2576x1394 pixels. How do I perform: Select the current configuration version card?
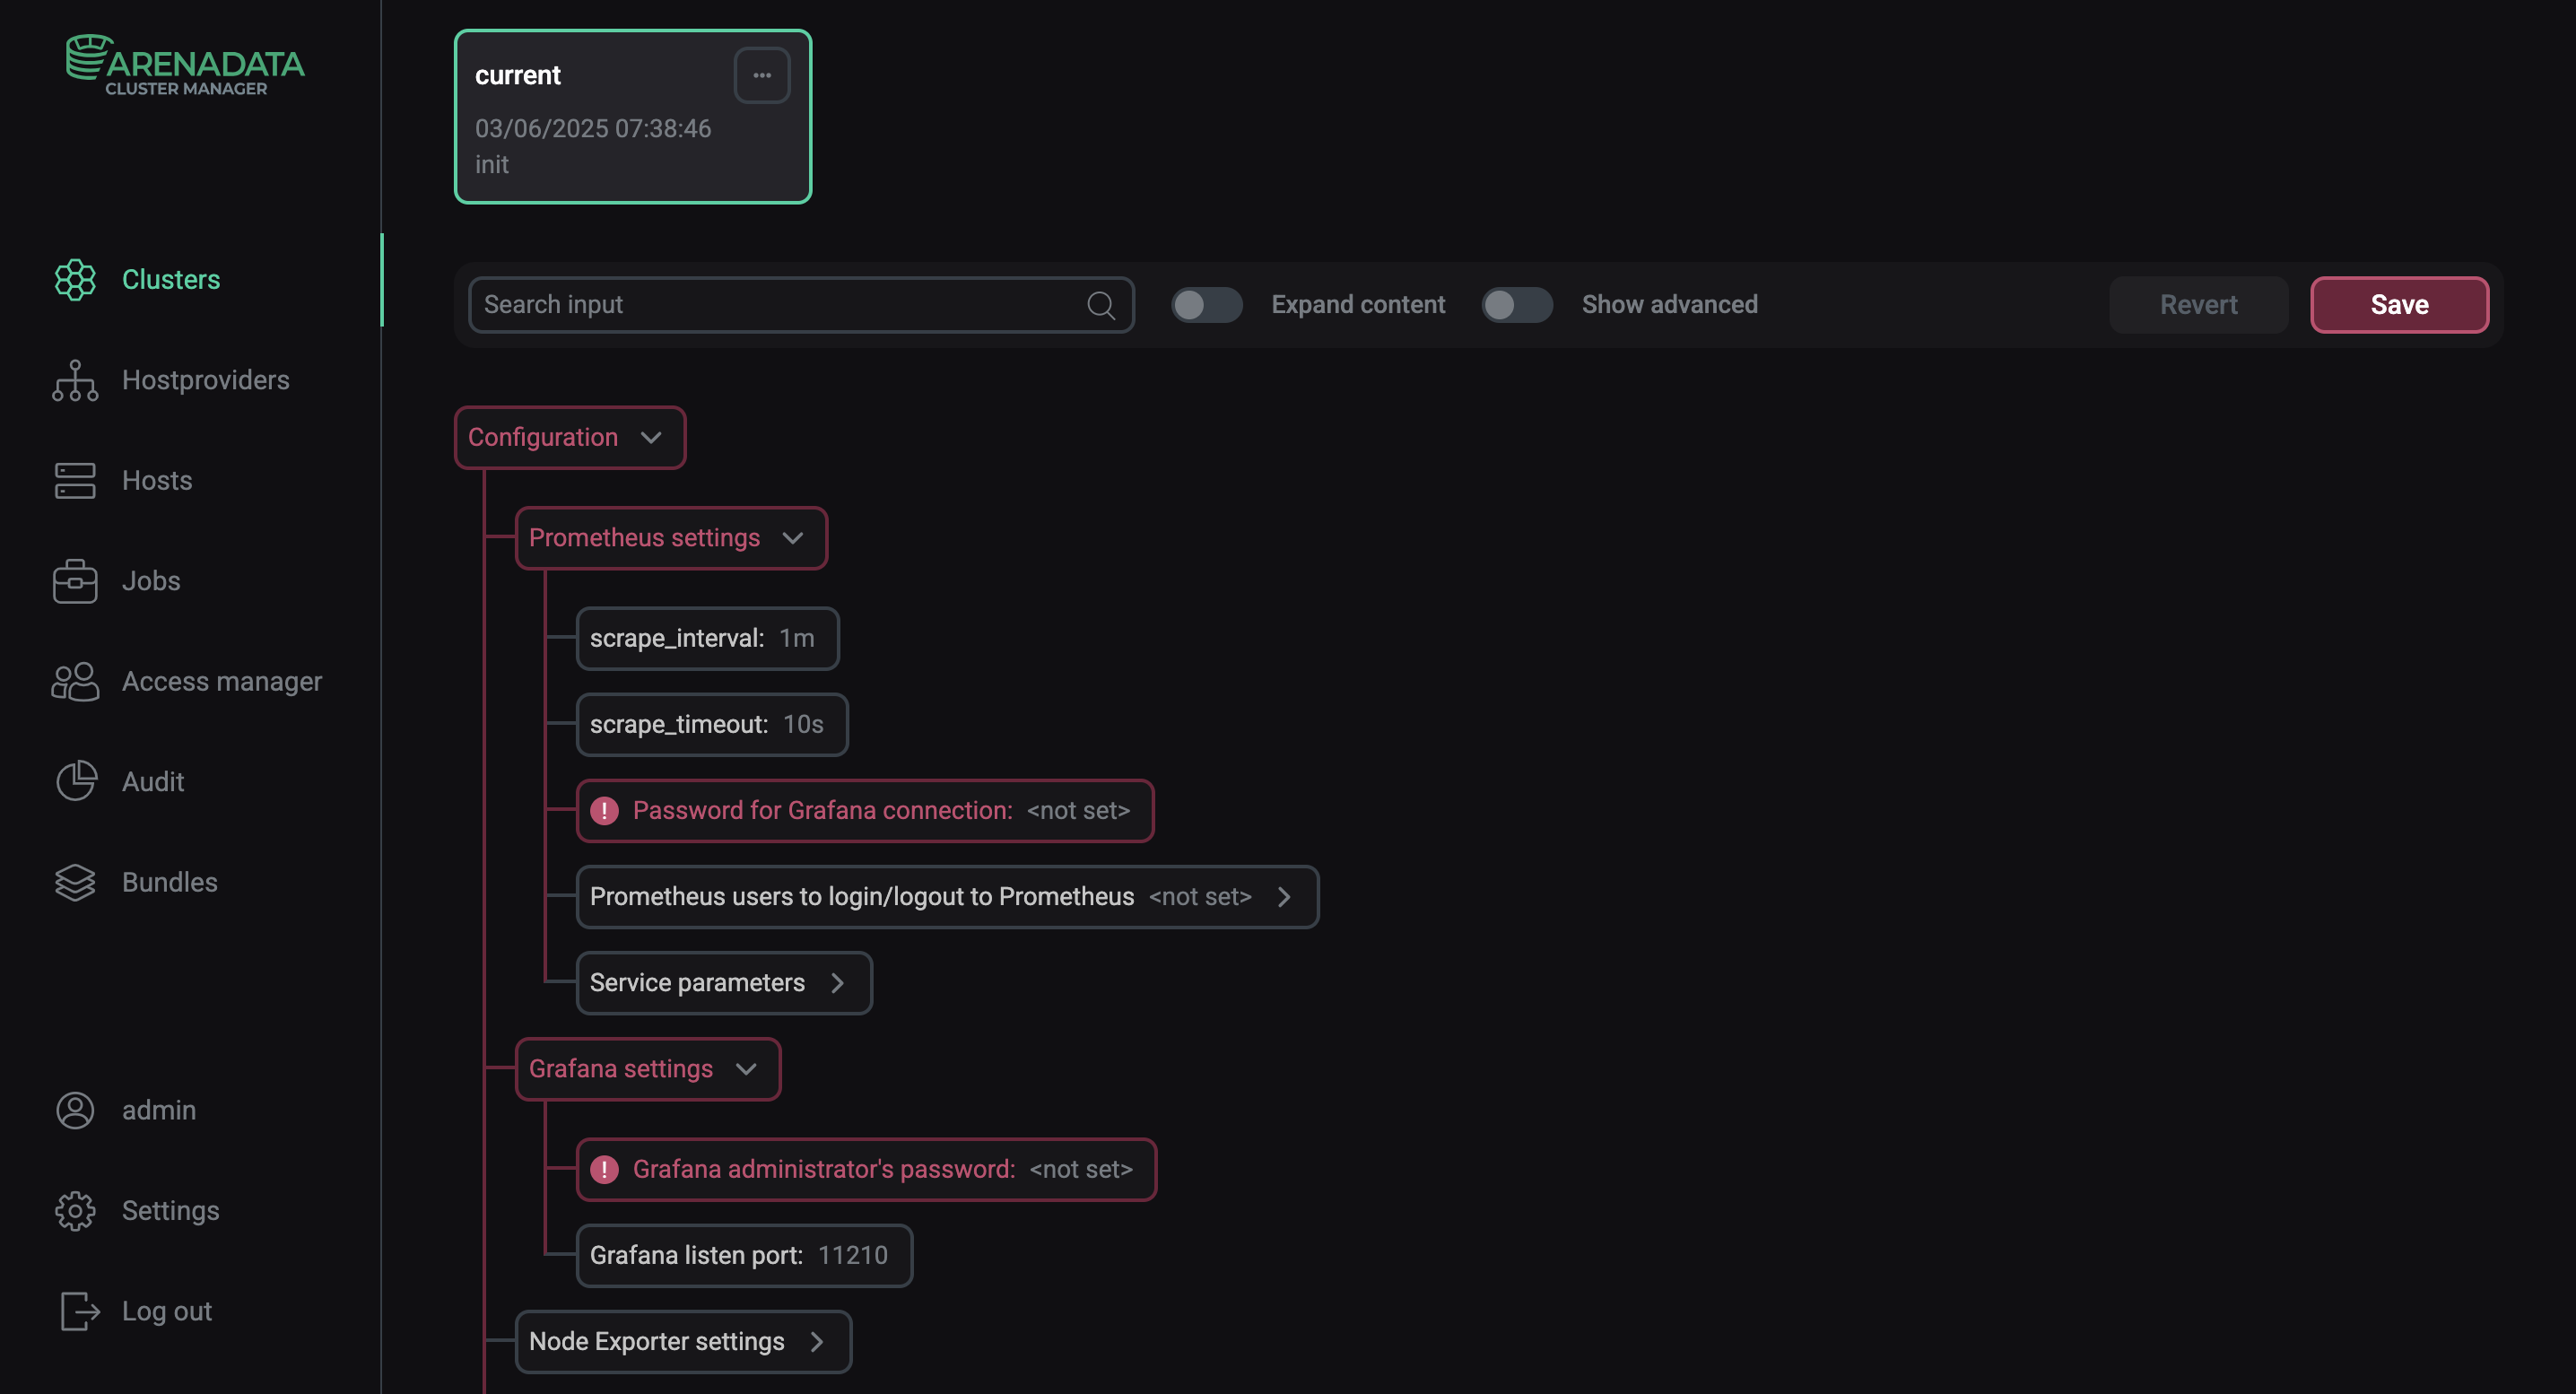pos(633,117)
